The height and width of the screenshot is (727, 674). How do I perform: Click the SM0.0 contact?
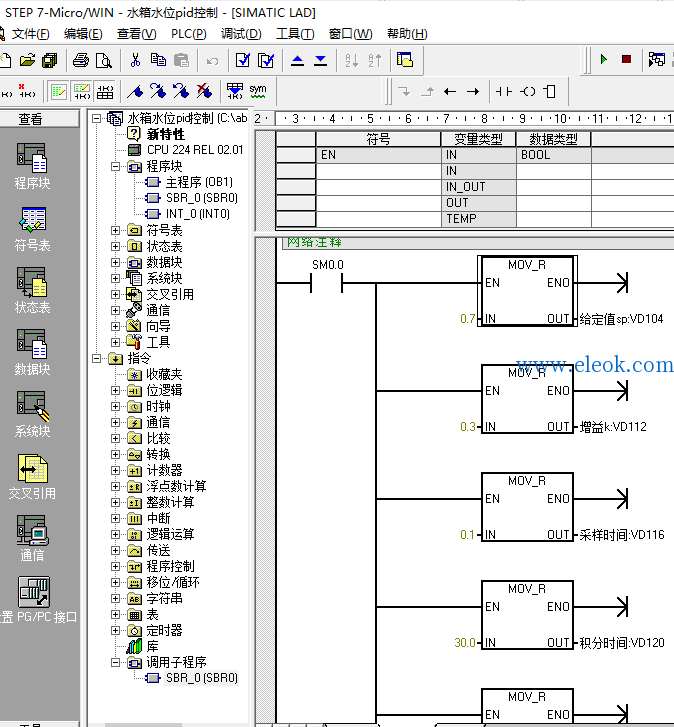327,282
